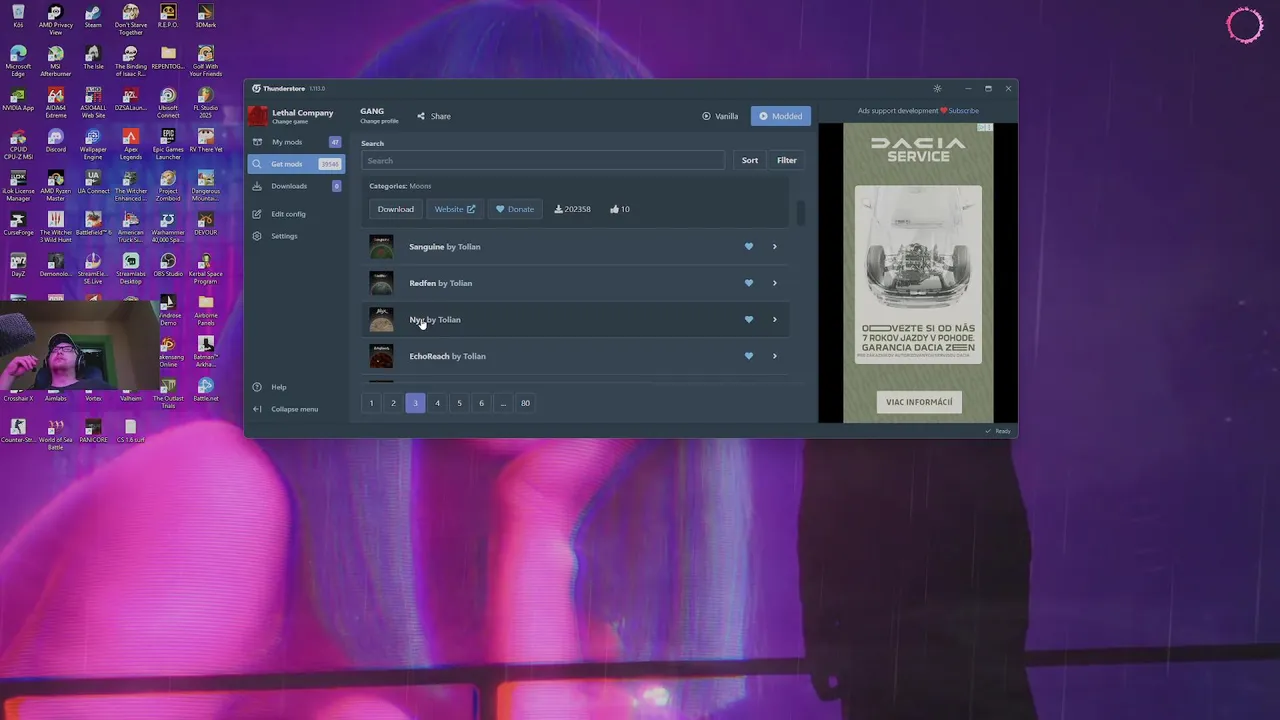Open Kerbal Space Program desktop shortcut
The width and height of the screenshot is (1280, 720).
point(206,267)
